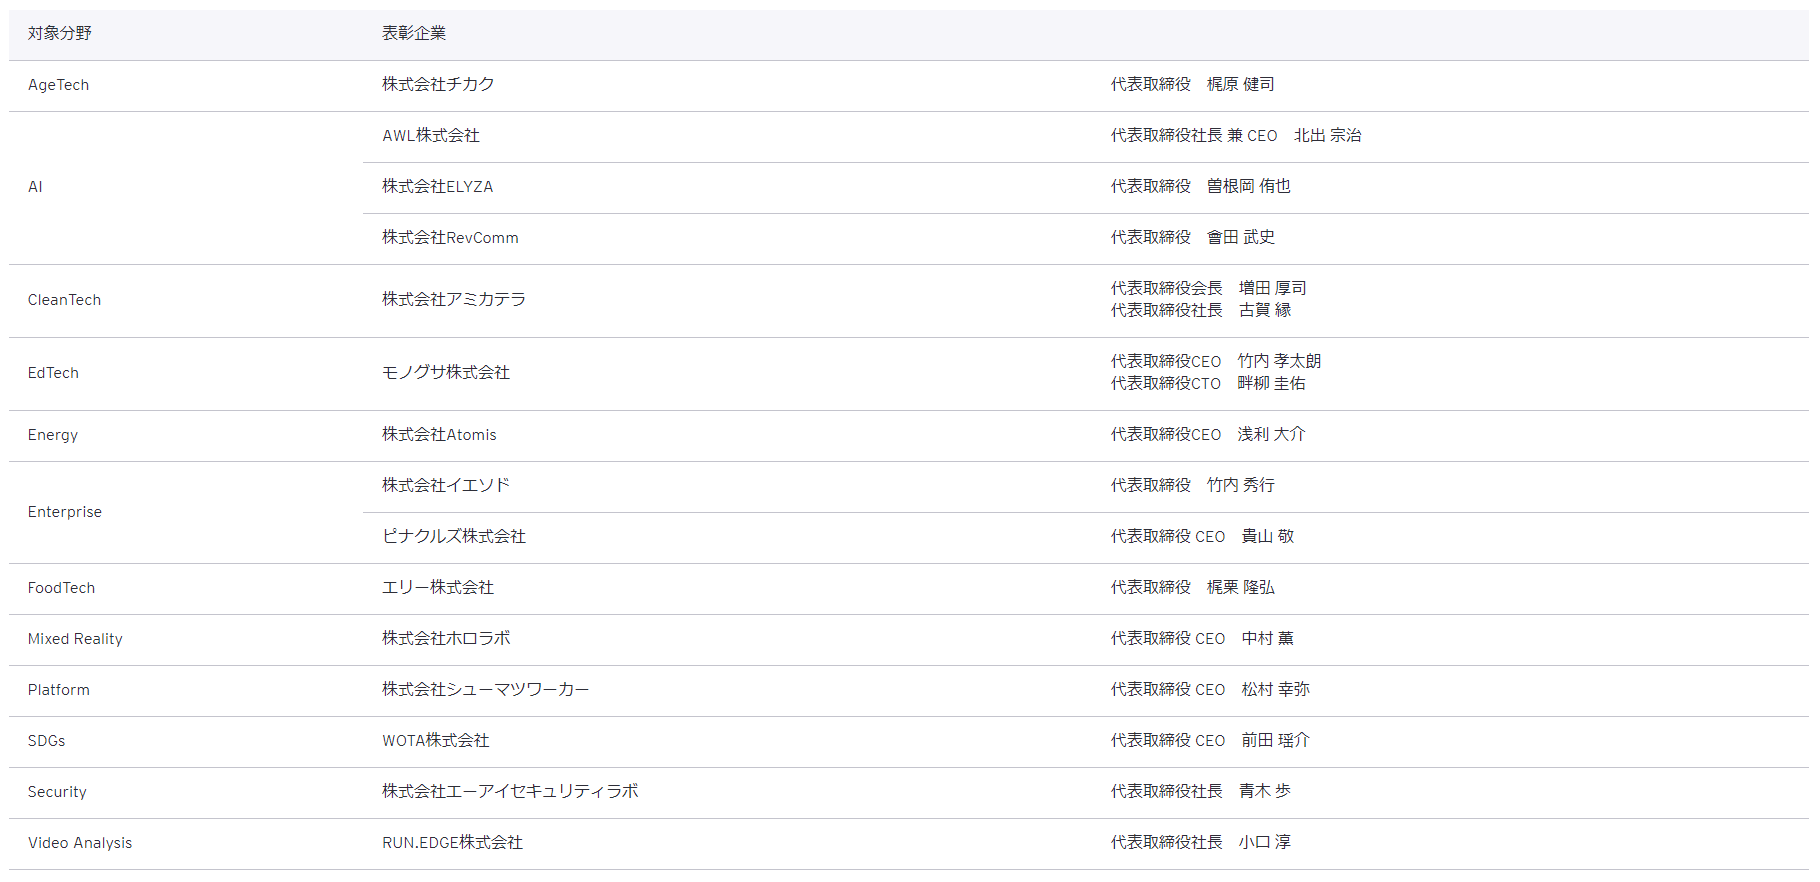This screenshot has height=882, width=1820.
Task: Click the 株式会社エーアイセキュリティラボ company cell
Action: tap(510, 792)
